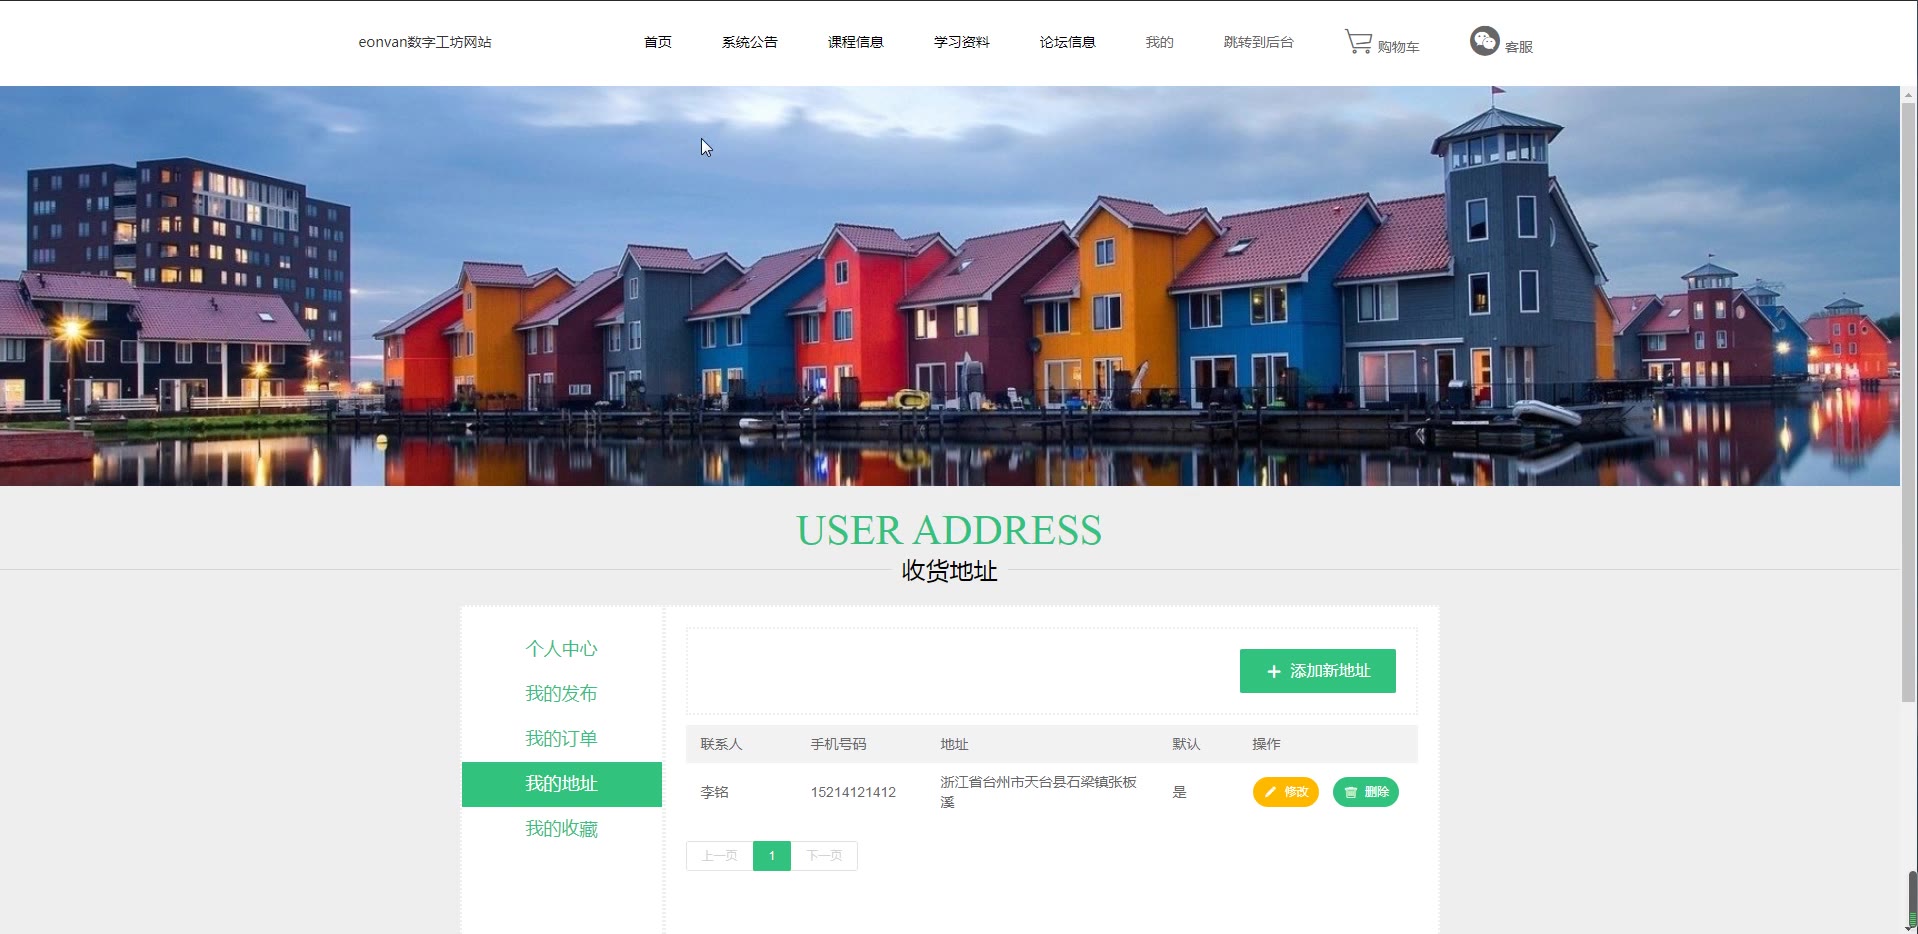Image resolution: width=1918 pixels, height=934 pixels.
Task: Click the 上一页 pagination button
Action: [720, 856]
